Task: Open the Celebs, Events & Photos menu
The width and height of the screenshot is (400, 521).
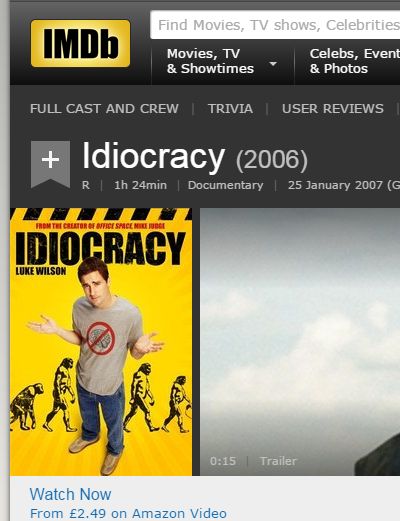Action: tap(354, 61)
